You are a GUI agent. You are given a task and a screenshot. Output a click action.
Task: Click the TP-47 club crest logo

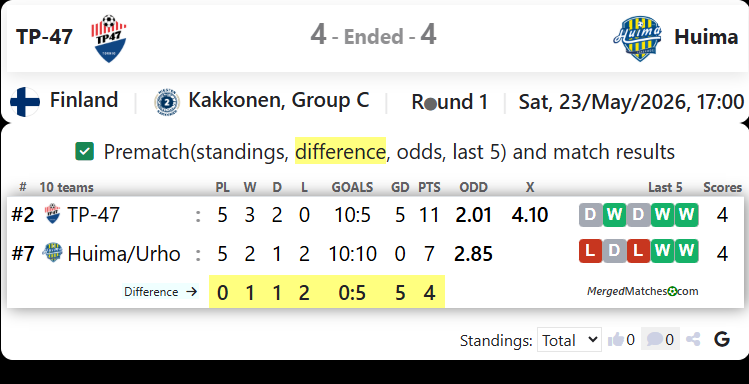coord(109,39)
